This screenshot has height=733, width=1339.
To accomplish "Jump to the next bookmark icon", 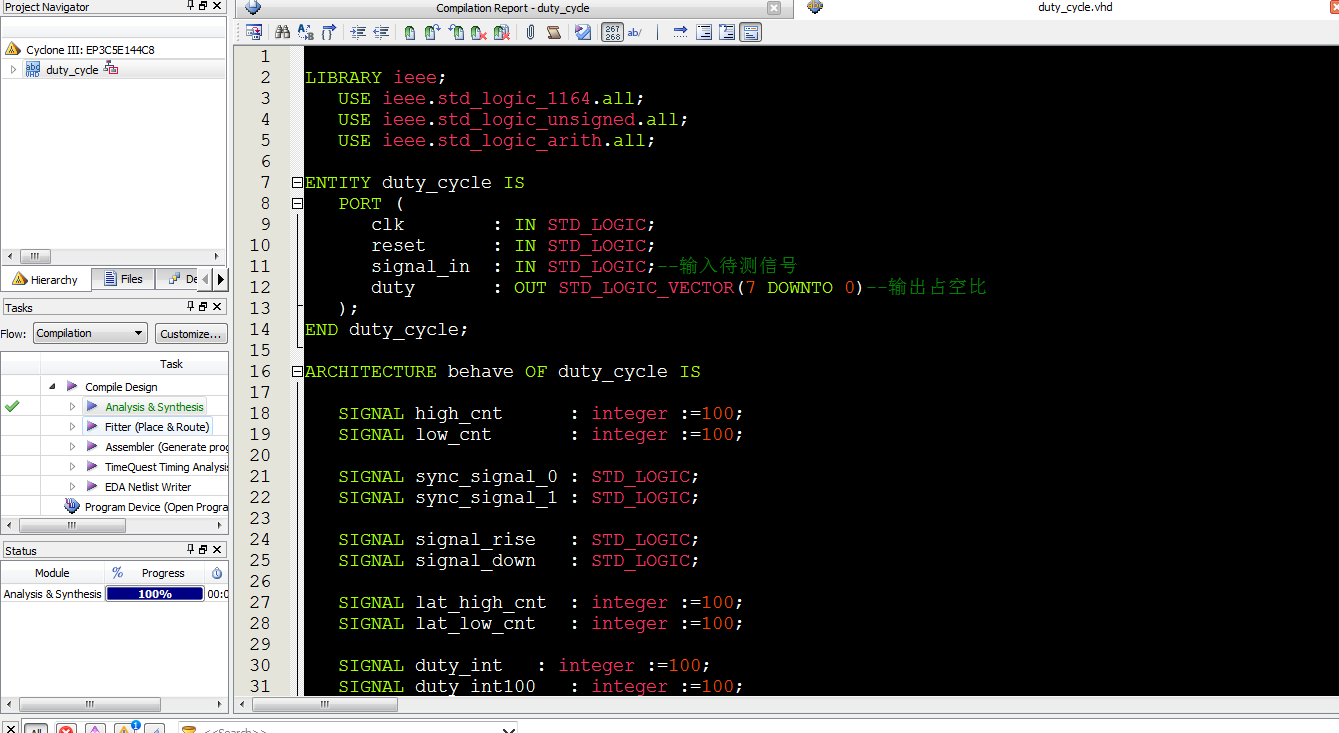I will click(x=432, y=32).
